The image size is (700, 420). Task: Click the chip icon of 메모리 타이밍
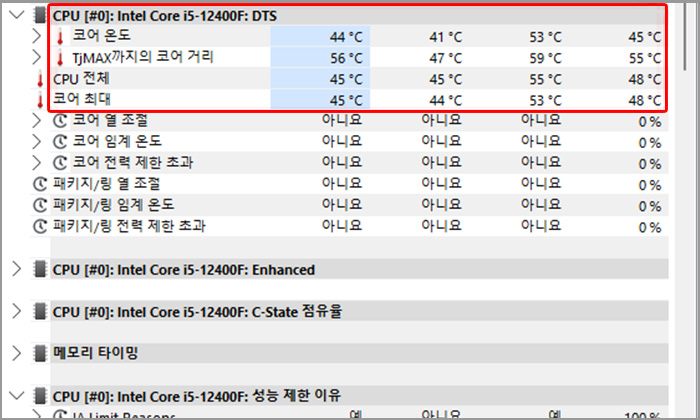40,353
